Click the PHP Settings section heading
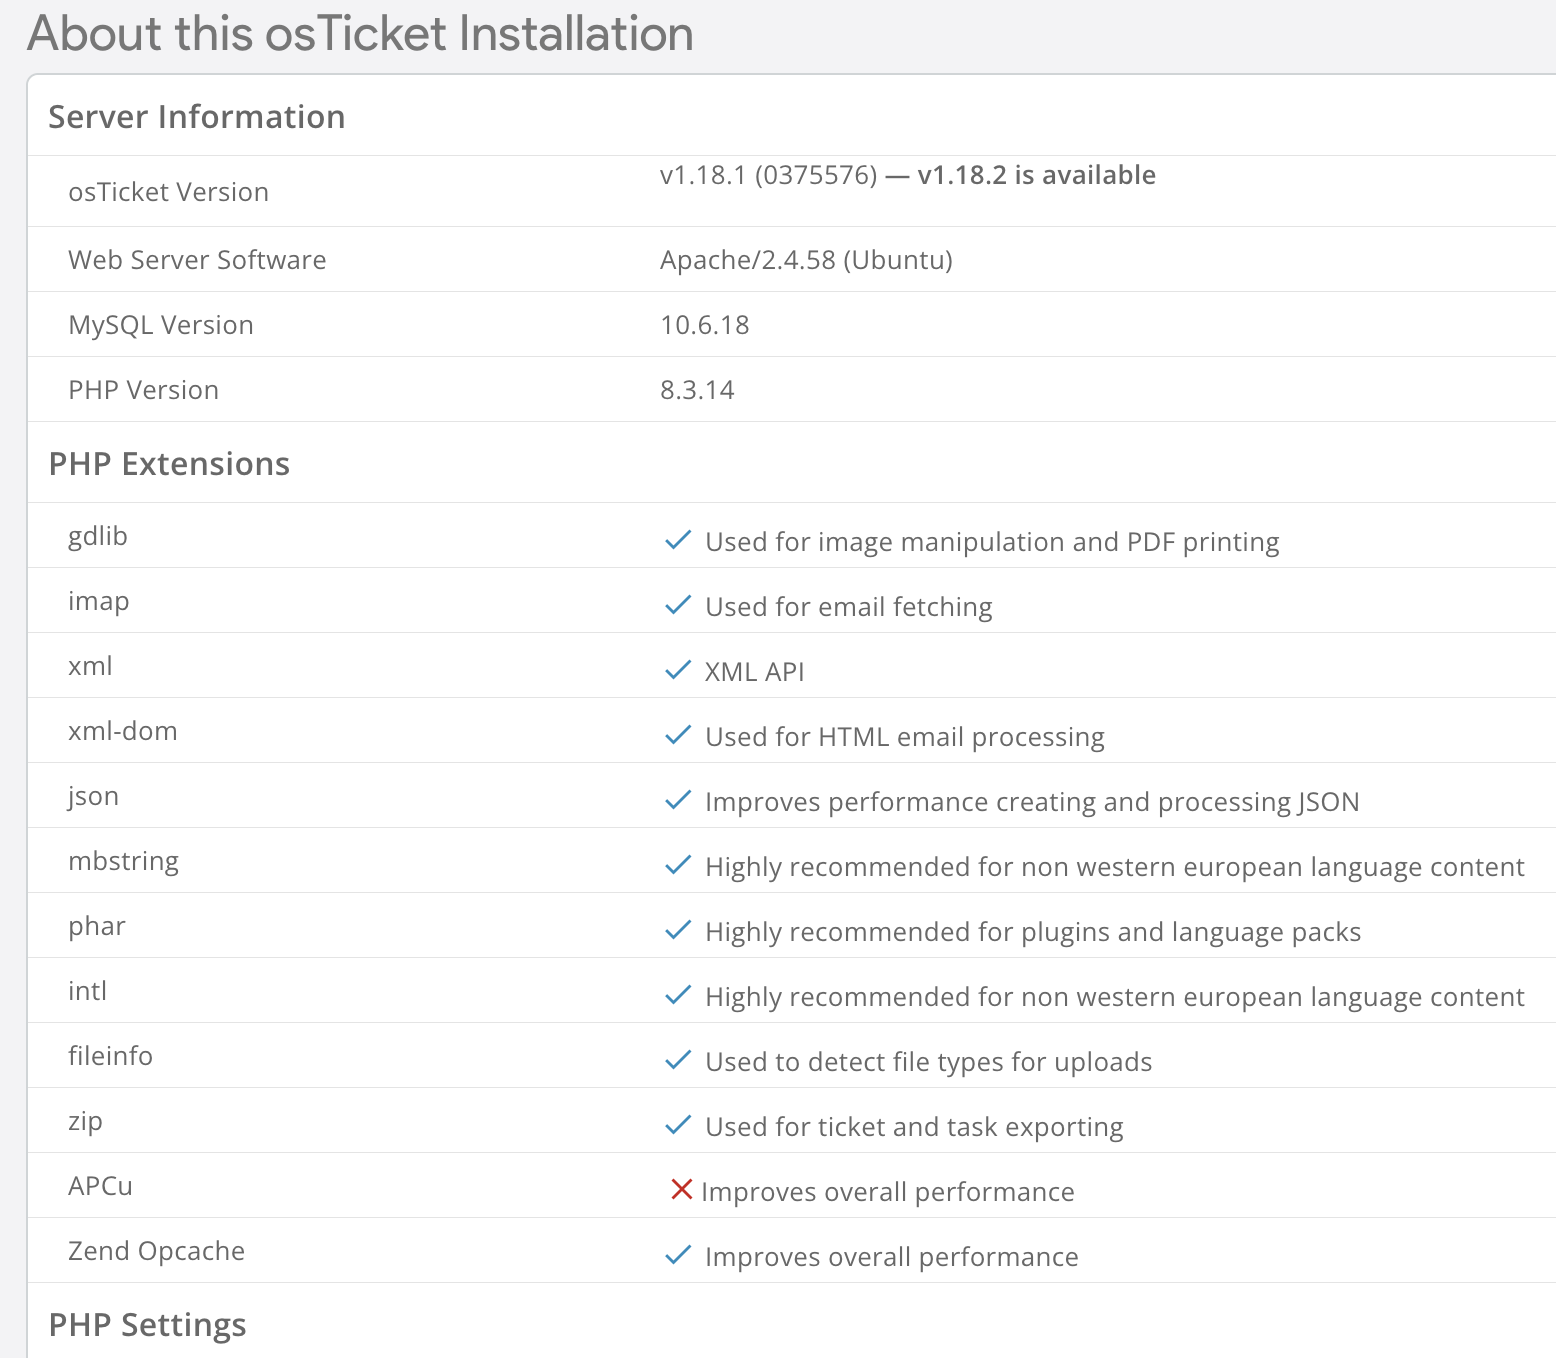Image resolution: width=1556 pixels, height=1358 pixels. (147, 1325)
